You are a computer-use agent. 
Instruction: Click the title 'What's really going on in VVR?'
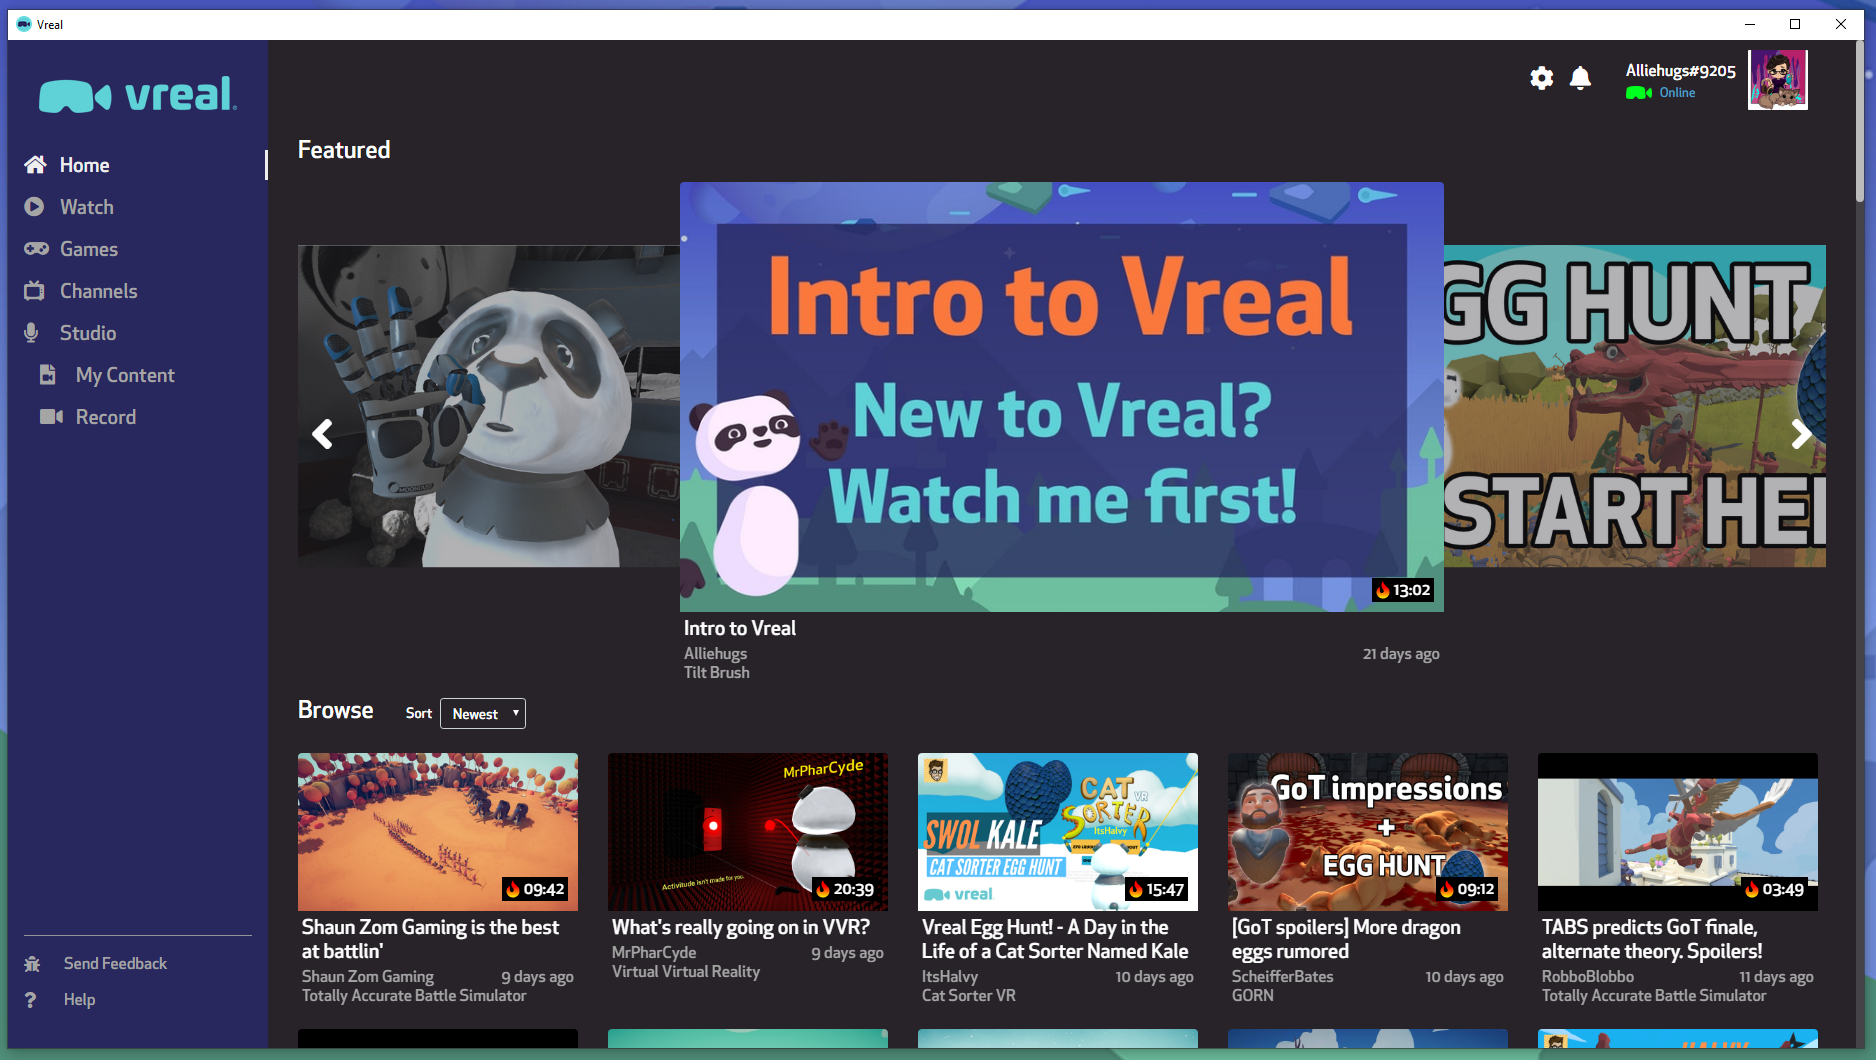pos(741,927)
